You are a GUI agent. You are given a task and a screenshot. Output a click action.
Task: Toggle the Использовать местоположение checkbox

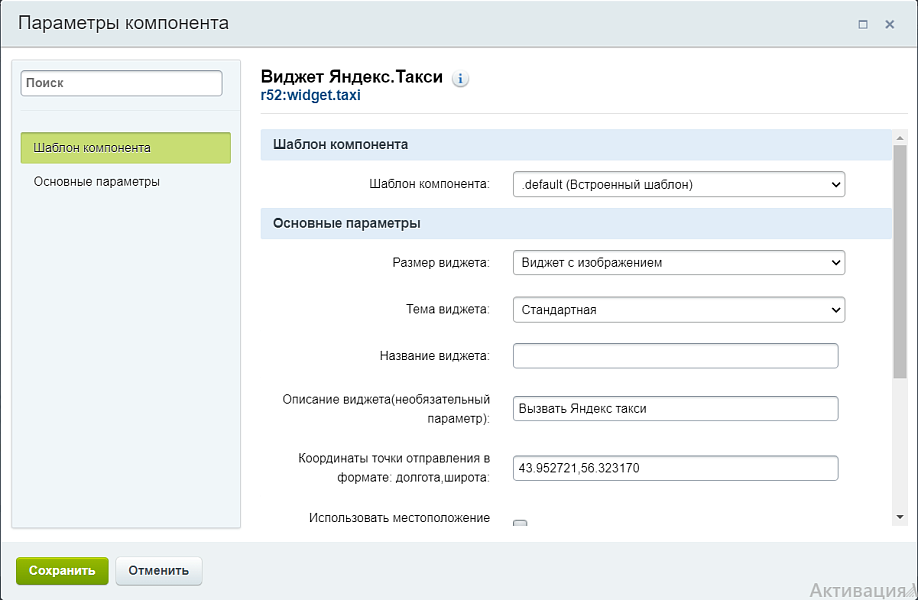pyautogui.click(x=520, y=524)
